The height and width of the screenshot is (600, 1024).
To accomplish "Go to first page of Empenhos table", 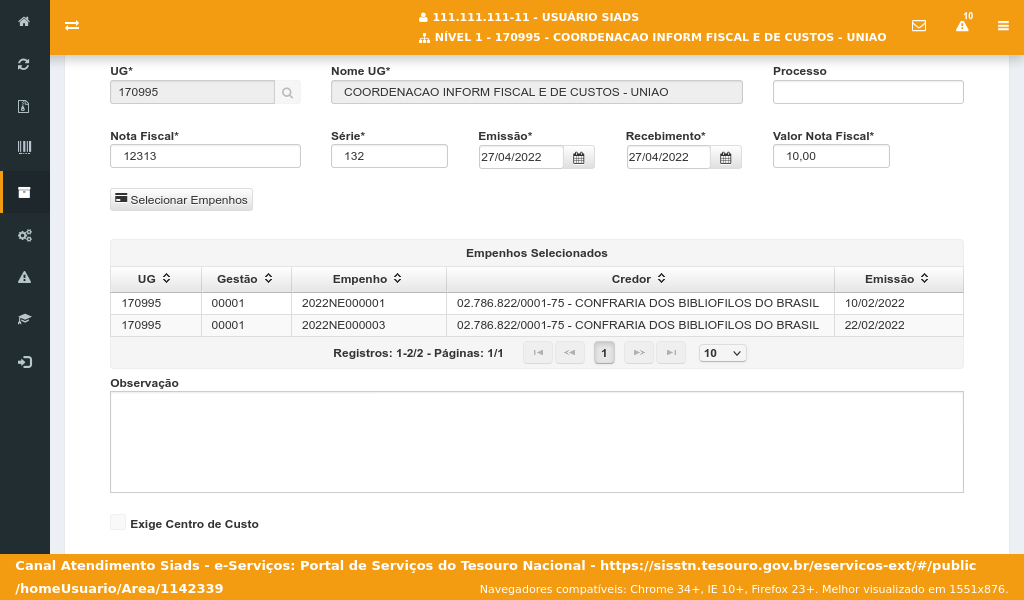I will coord(538,353).
